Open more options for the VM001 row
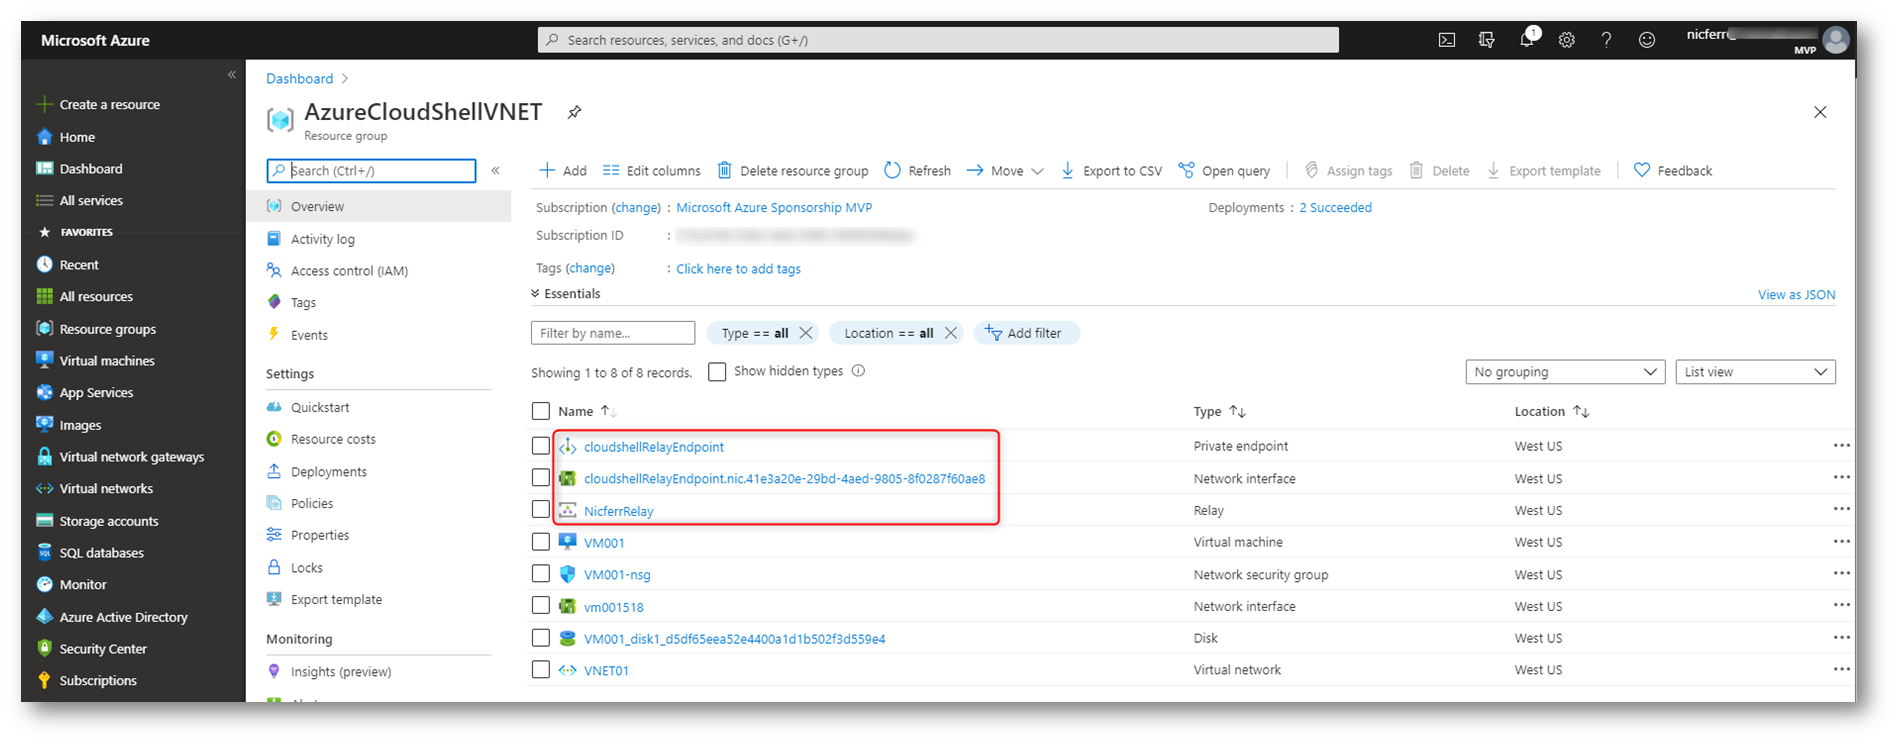1899x744 pixels. (1842, 542)
